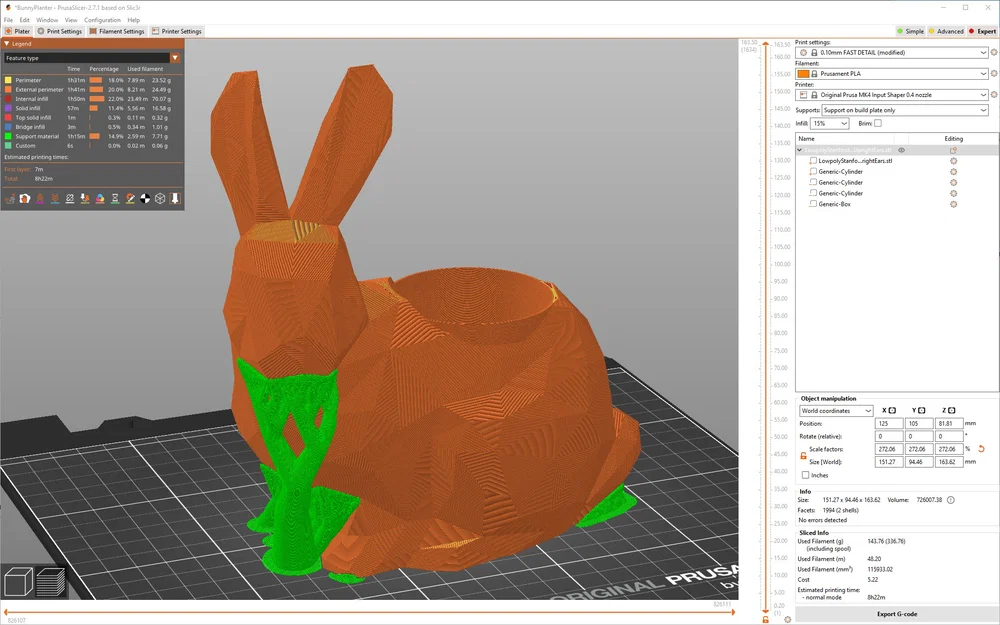
Task: Hide LowpolyStanford...UprightEars.stl via eye icon
Action: tap(902, 149)
